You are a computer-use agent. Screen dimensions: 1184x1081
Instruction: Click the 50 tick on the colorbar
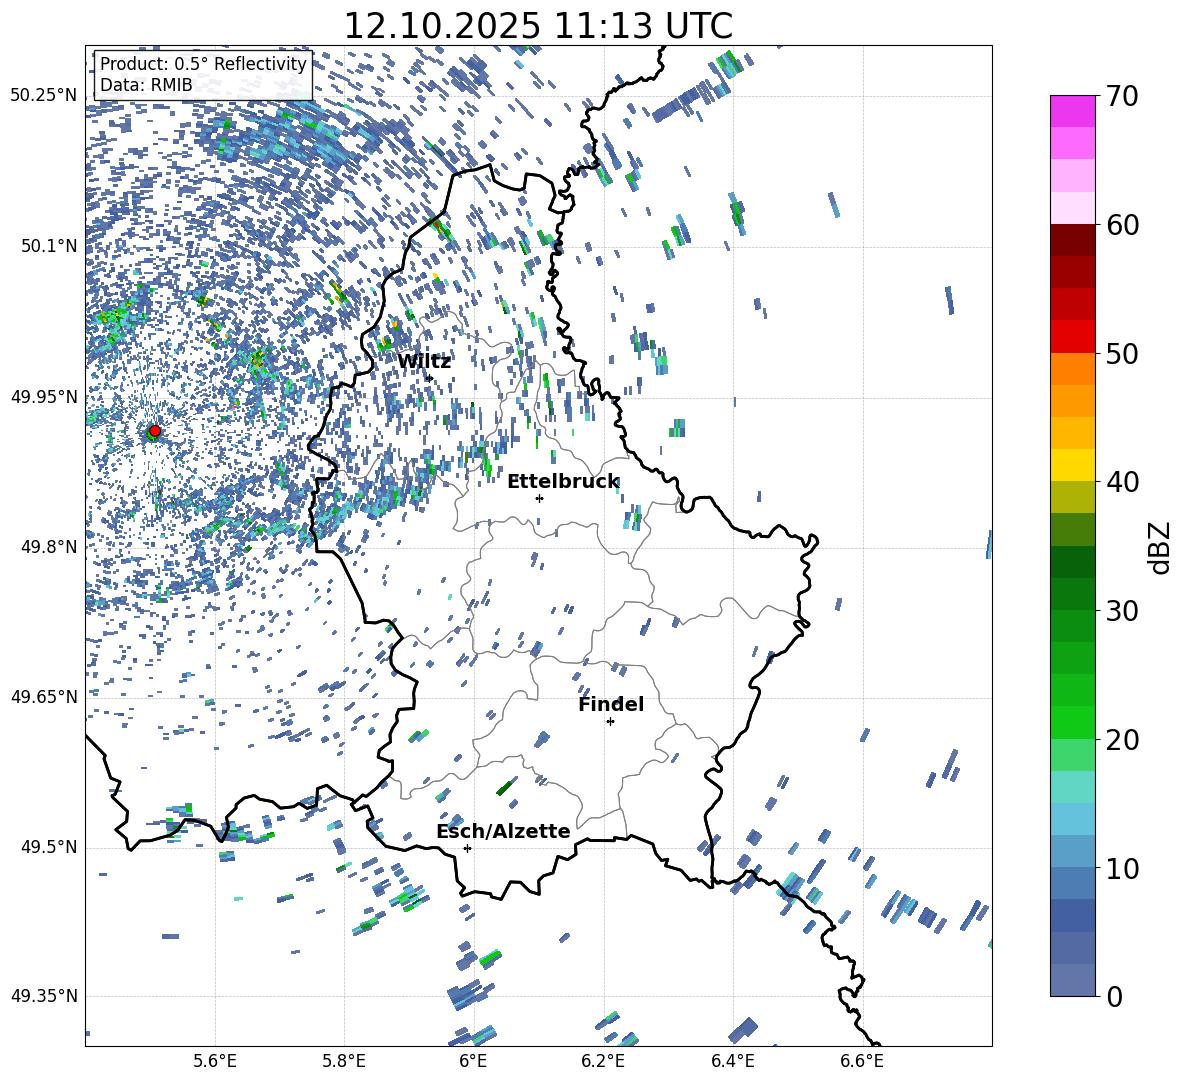coord(1122,353)
